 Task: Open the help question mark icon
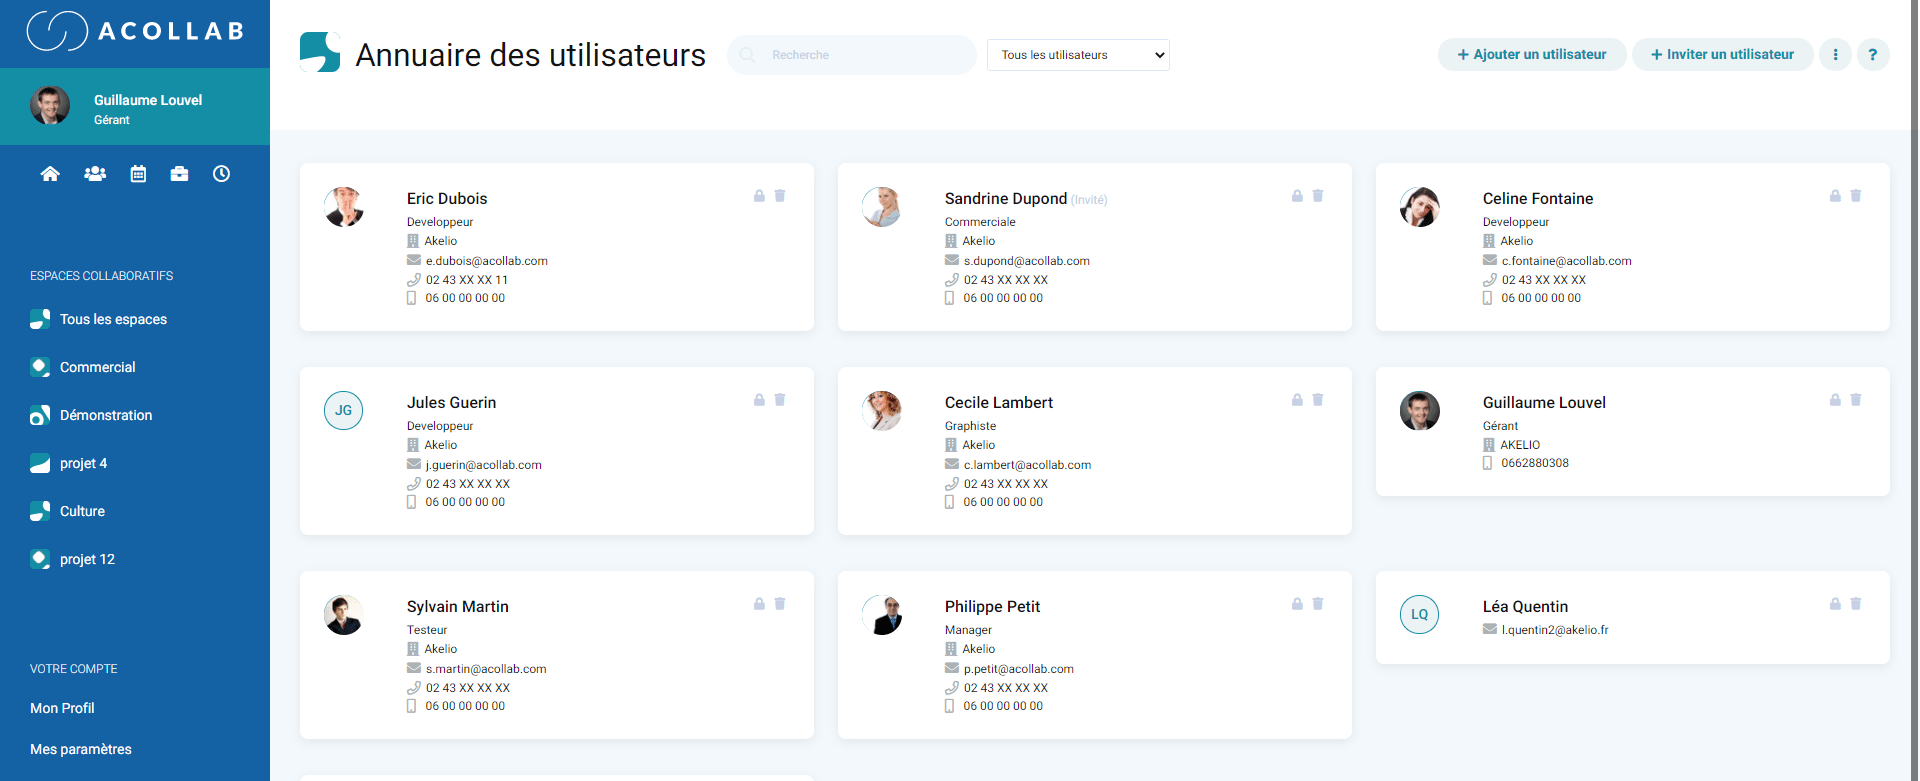tap(1874, 54)
